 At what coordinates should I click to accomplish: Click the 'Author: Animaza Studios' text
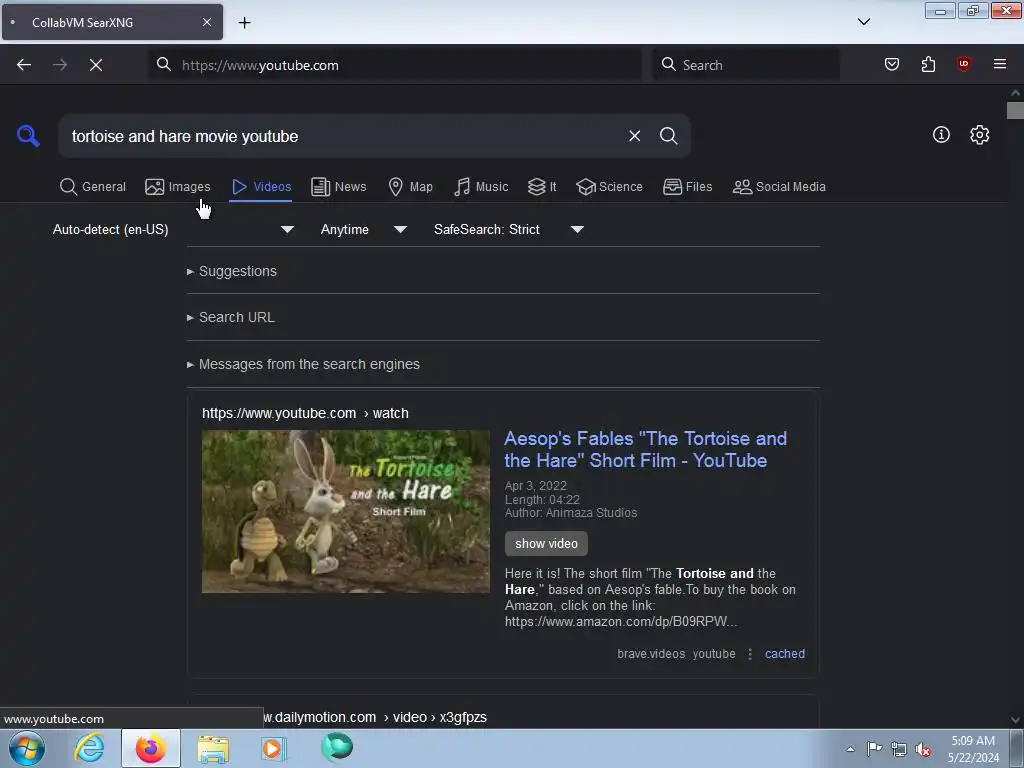[571, 513]
